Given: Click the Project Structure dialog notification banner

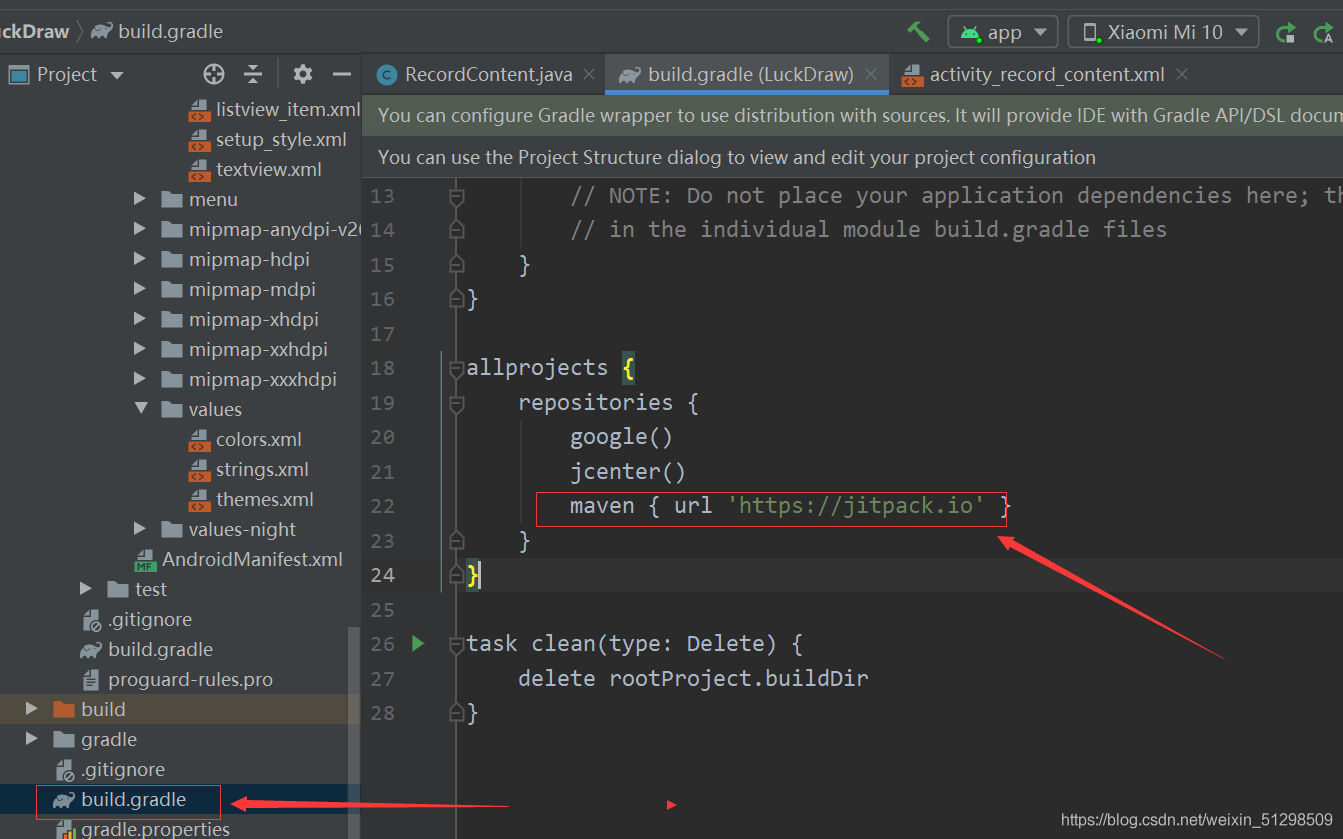Looking at the screenshot, I should (x=852, y=157).
